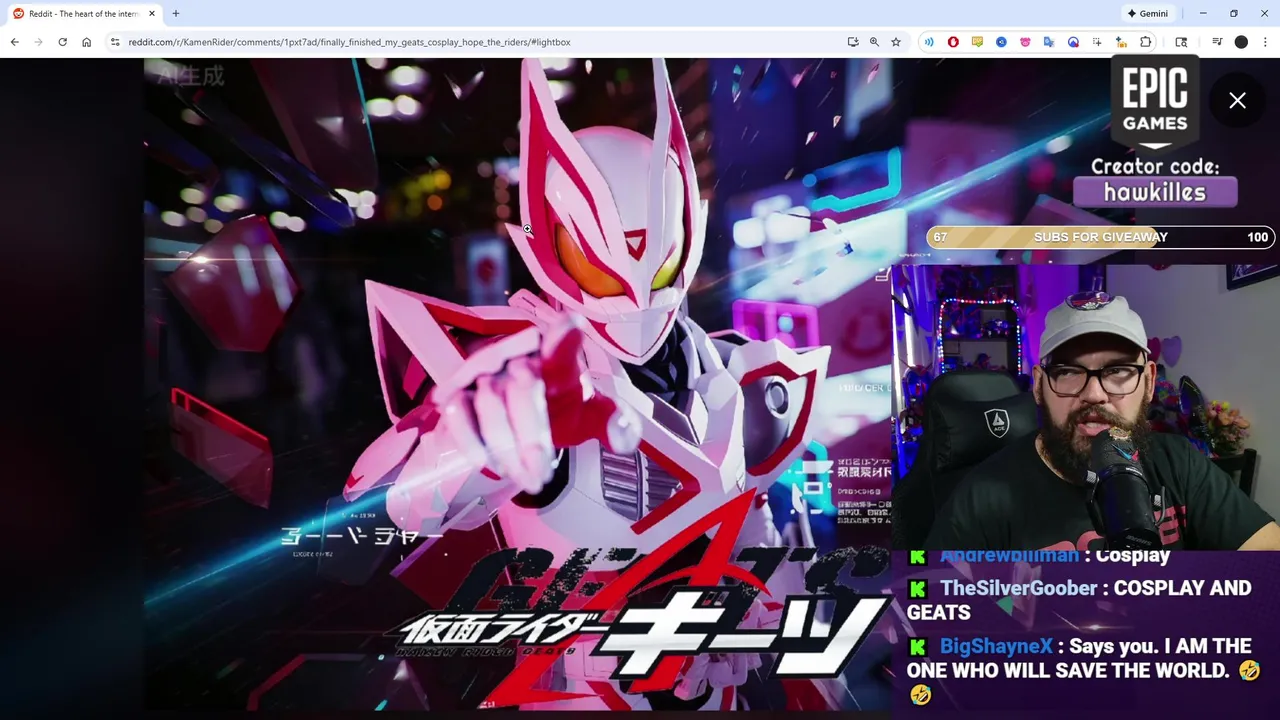Click the hawkilles creator code label
The height and width of the screenshot is (720, 1280).
[x=1155, y=192]
